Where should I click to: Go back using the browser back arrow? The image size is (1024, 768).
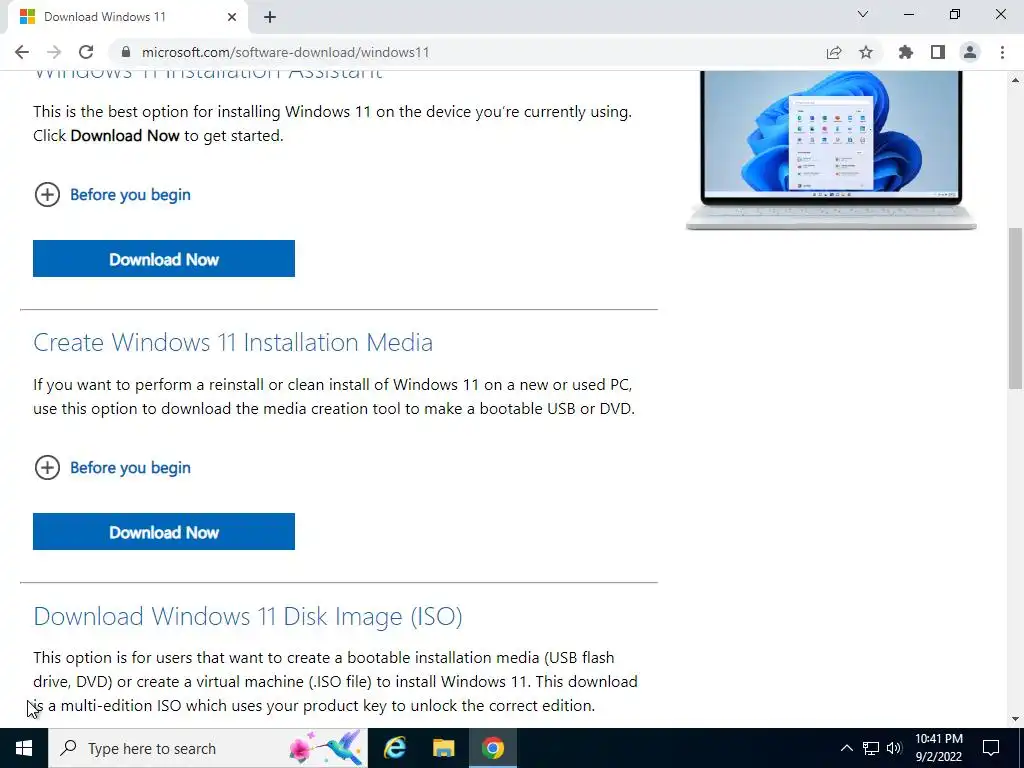(x=22, y=52)
